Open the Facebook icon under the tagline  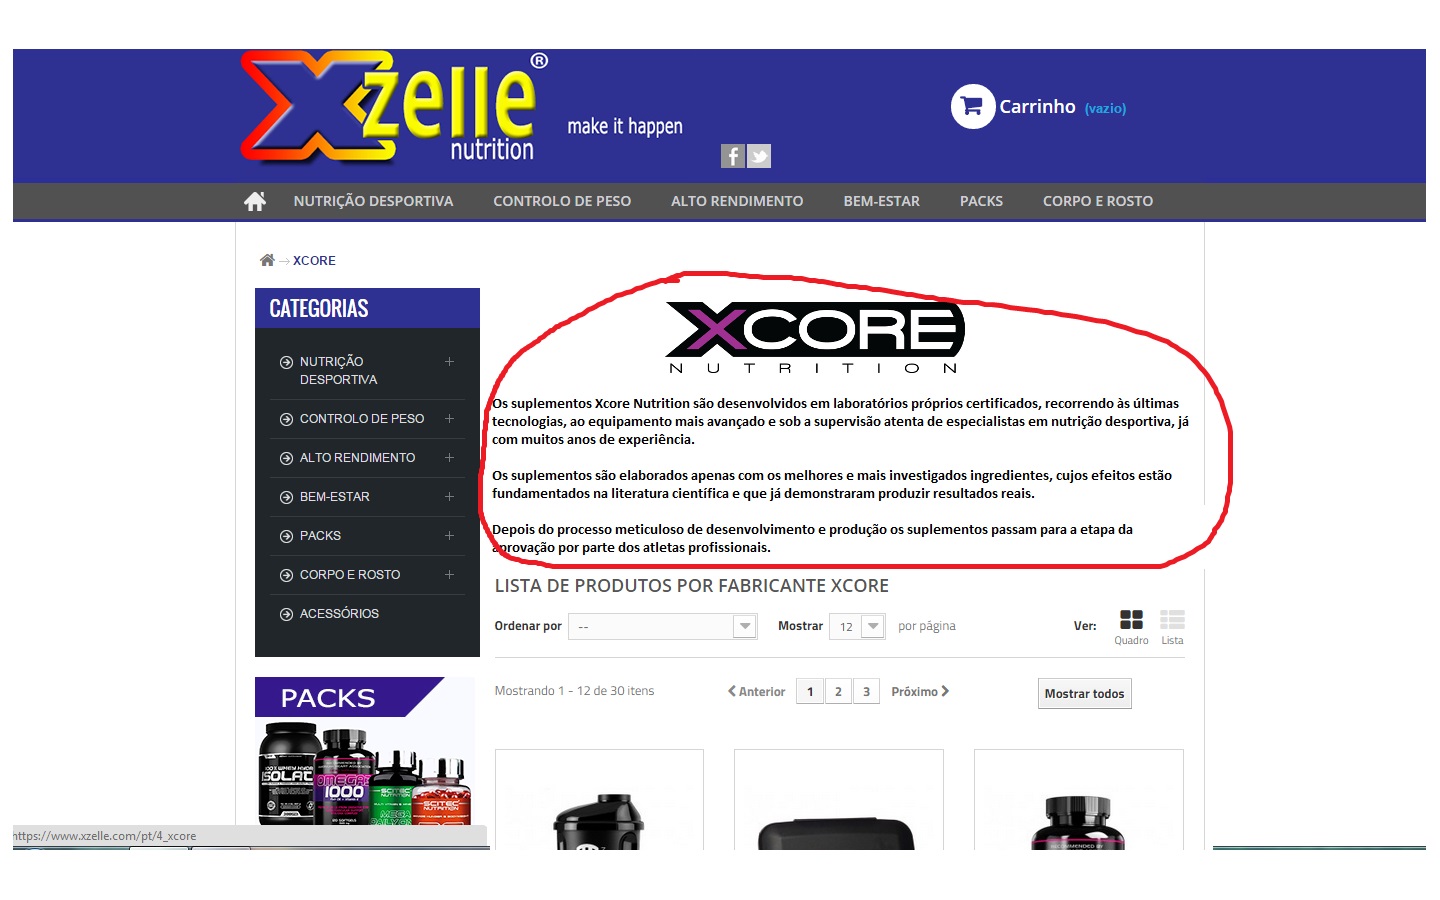(733, 156)
